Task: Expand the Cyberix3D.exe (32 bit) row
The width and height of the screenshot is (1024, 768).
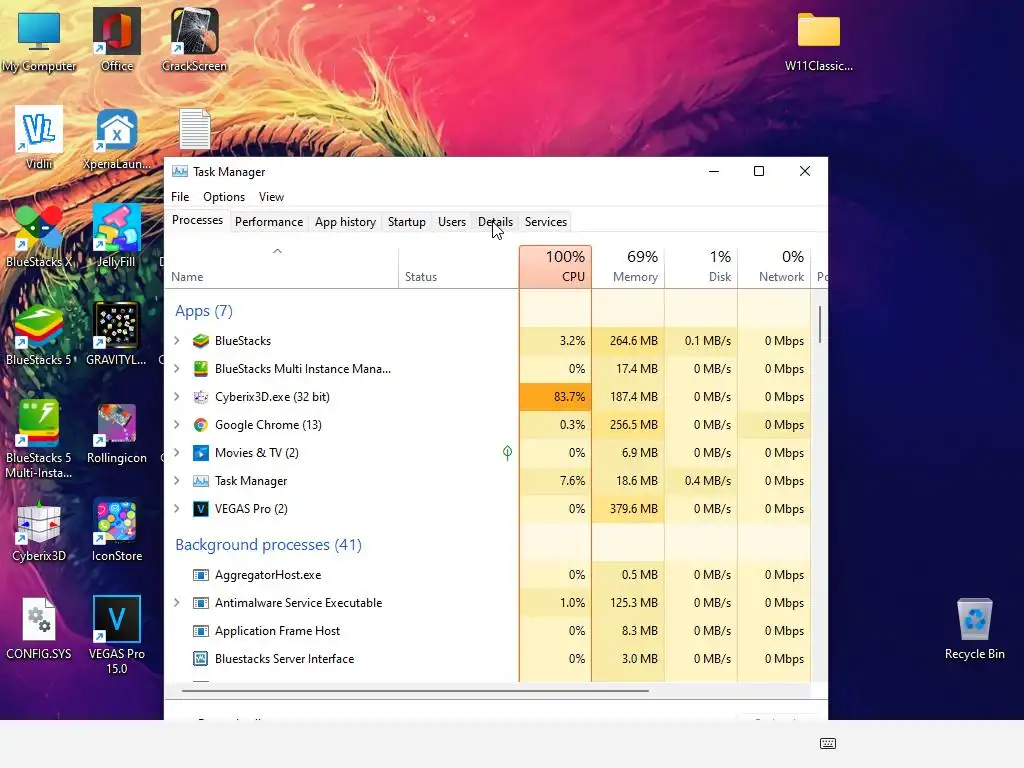Action: pos(176,397)
